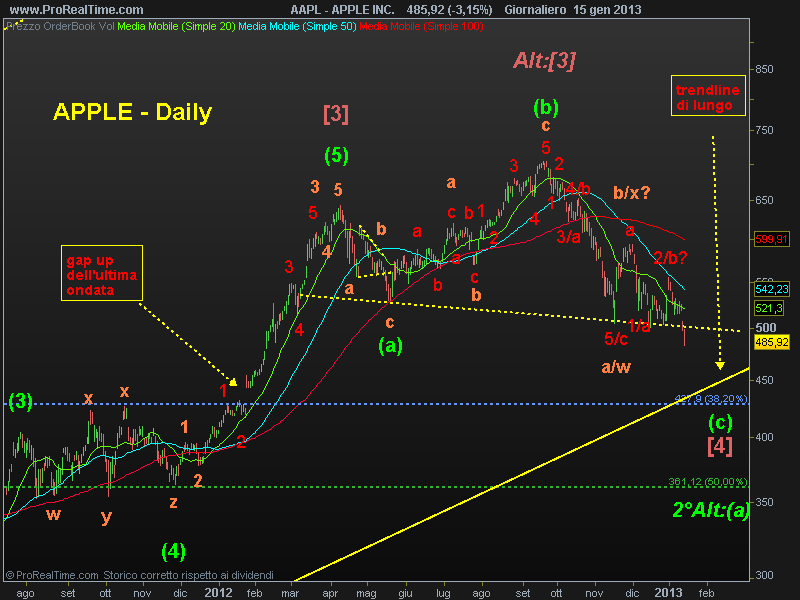Click the 361,12 (50,00%) Fibonacci label
Screen dimensions: 800x600
click(708, 482)
